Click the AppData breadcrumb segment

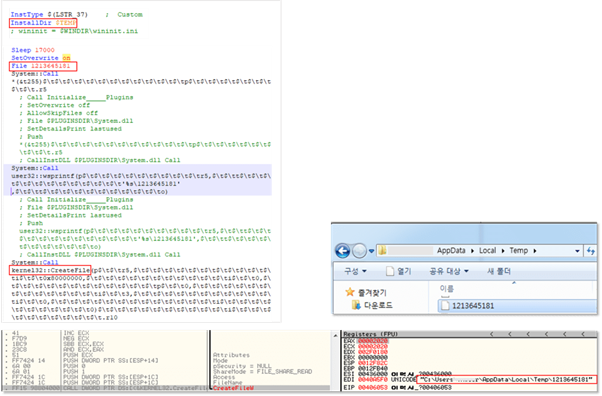pyautogui.click(x=451, y=251)
